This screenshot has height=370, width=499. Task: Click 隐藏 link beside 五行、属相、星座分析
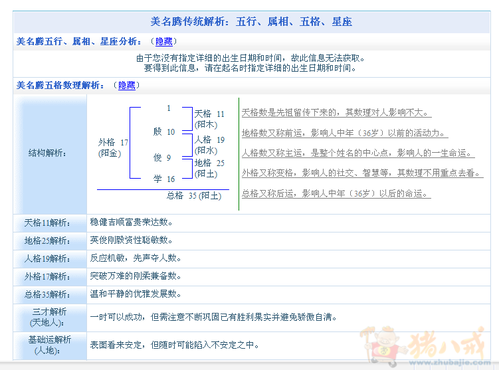[164, 42]
